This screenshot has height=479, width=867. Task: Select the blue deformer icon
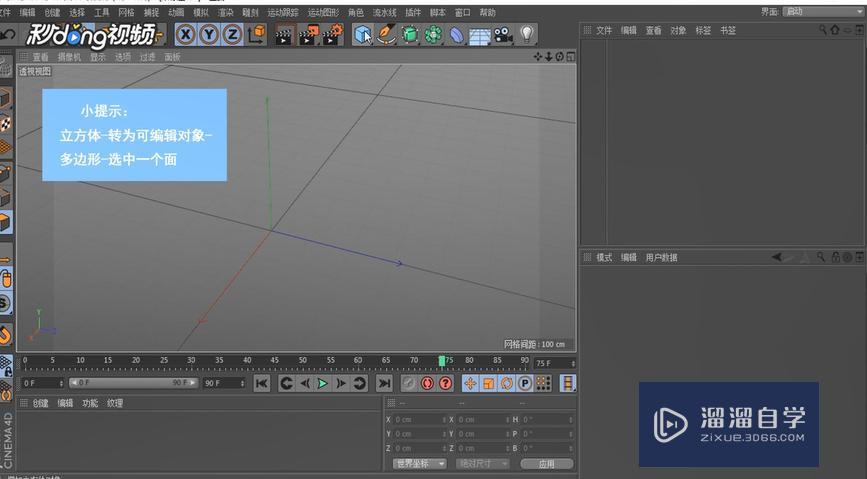(x=456, y=35)
